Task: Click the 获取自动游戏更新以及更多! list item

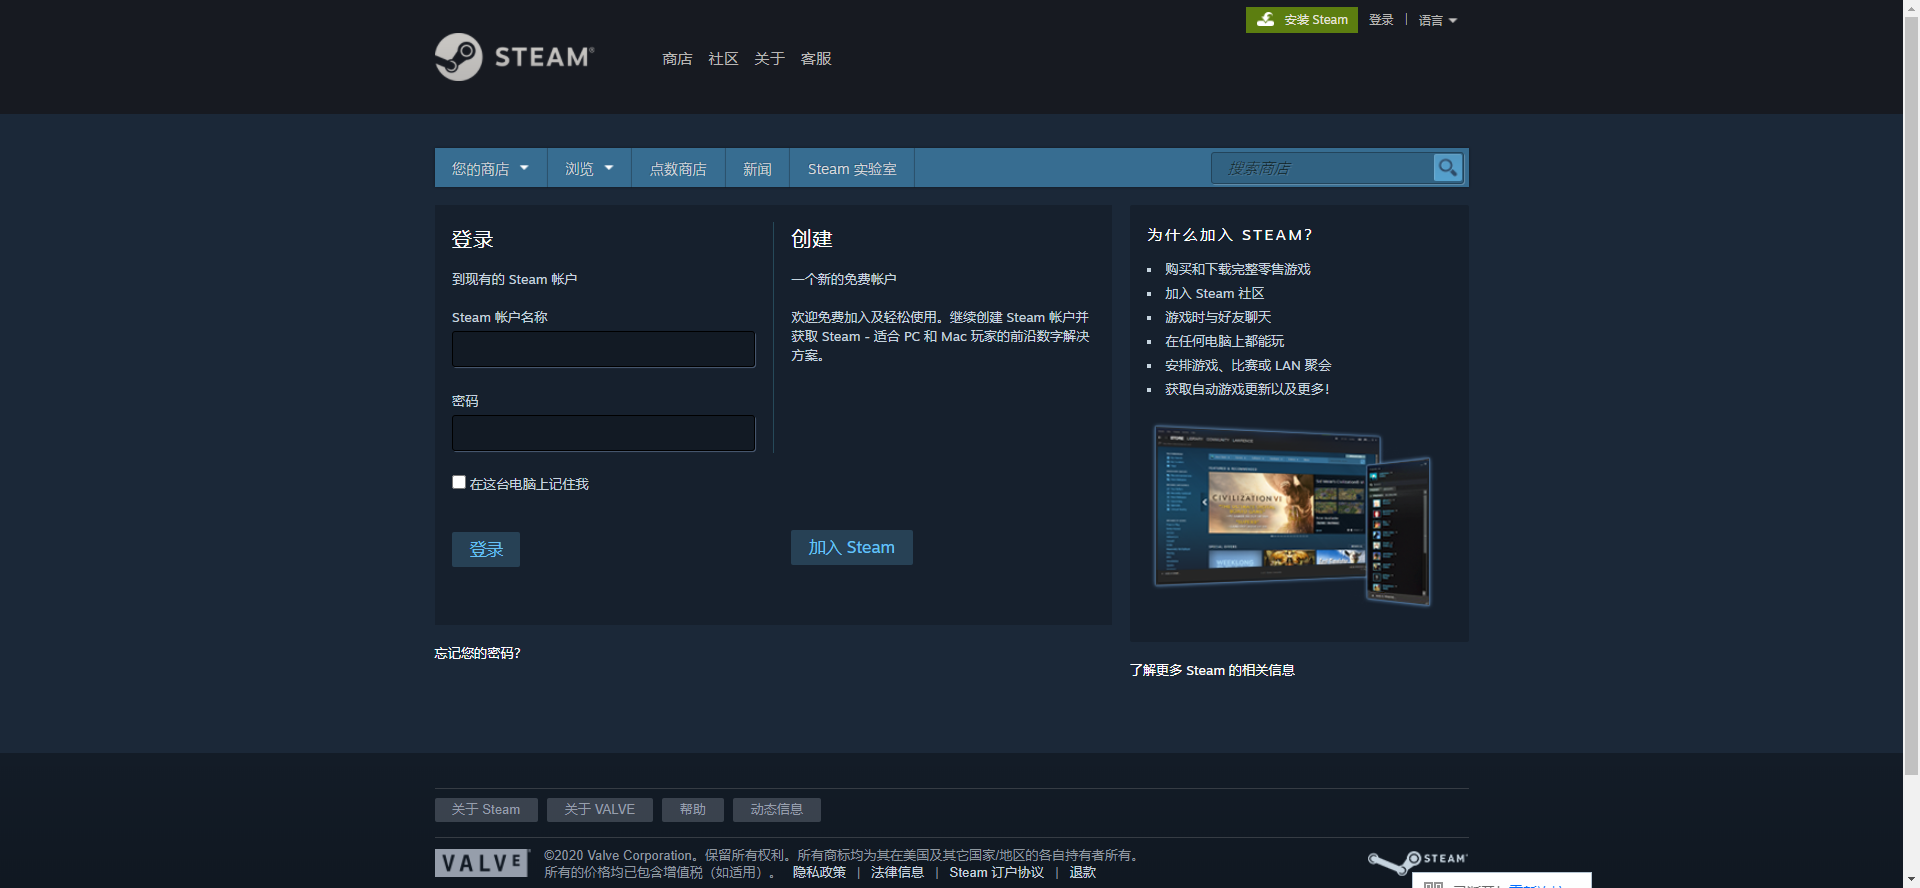Action: 1247,389
